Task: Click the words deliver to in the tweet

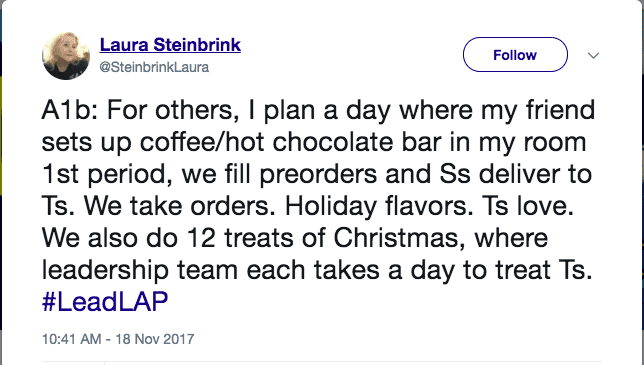Action: click(x=535, y=174)
